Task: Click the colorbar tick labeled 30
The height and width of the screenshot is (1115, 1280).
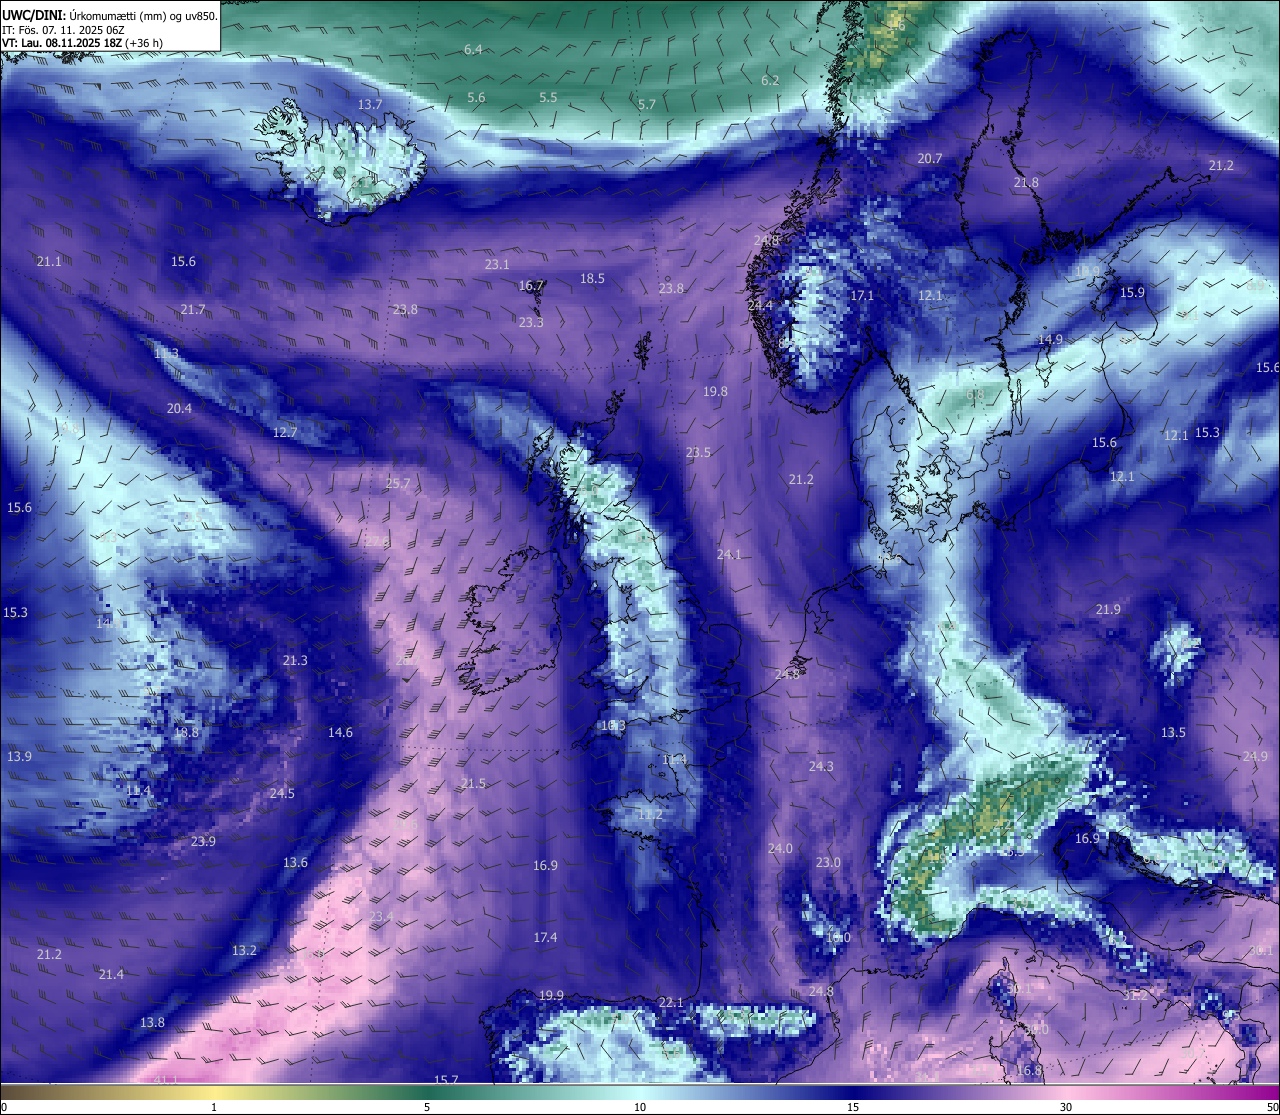Action: (x=1066, y=1107)
